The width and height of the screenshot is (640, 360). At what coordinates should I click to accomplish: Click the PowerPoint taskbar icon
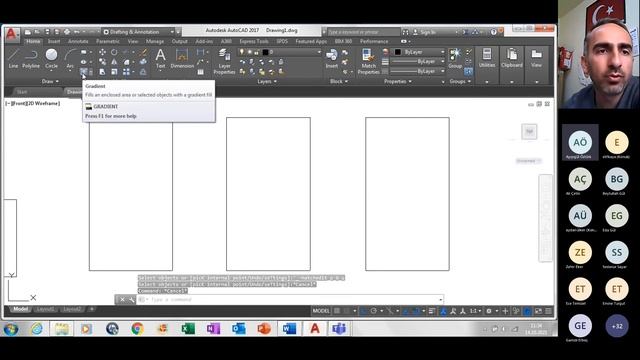[x=264, y=329]
